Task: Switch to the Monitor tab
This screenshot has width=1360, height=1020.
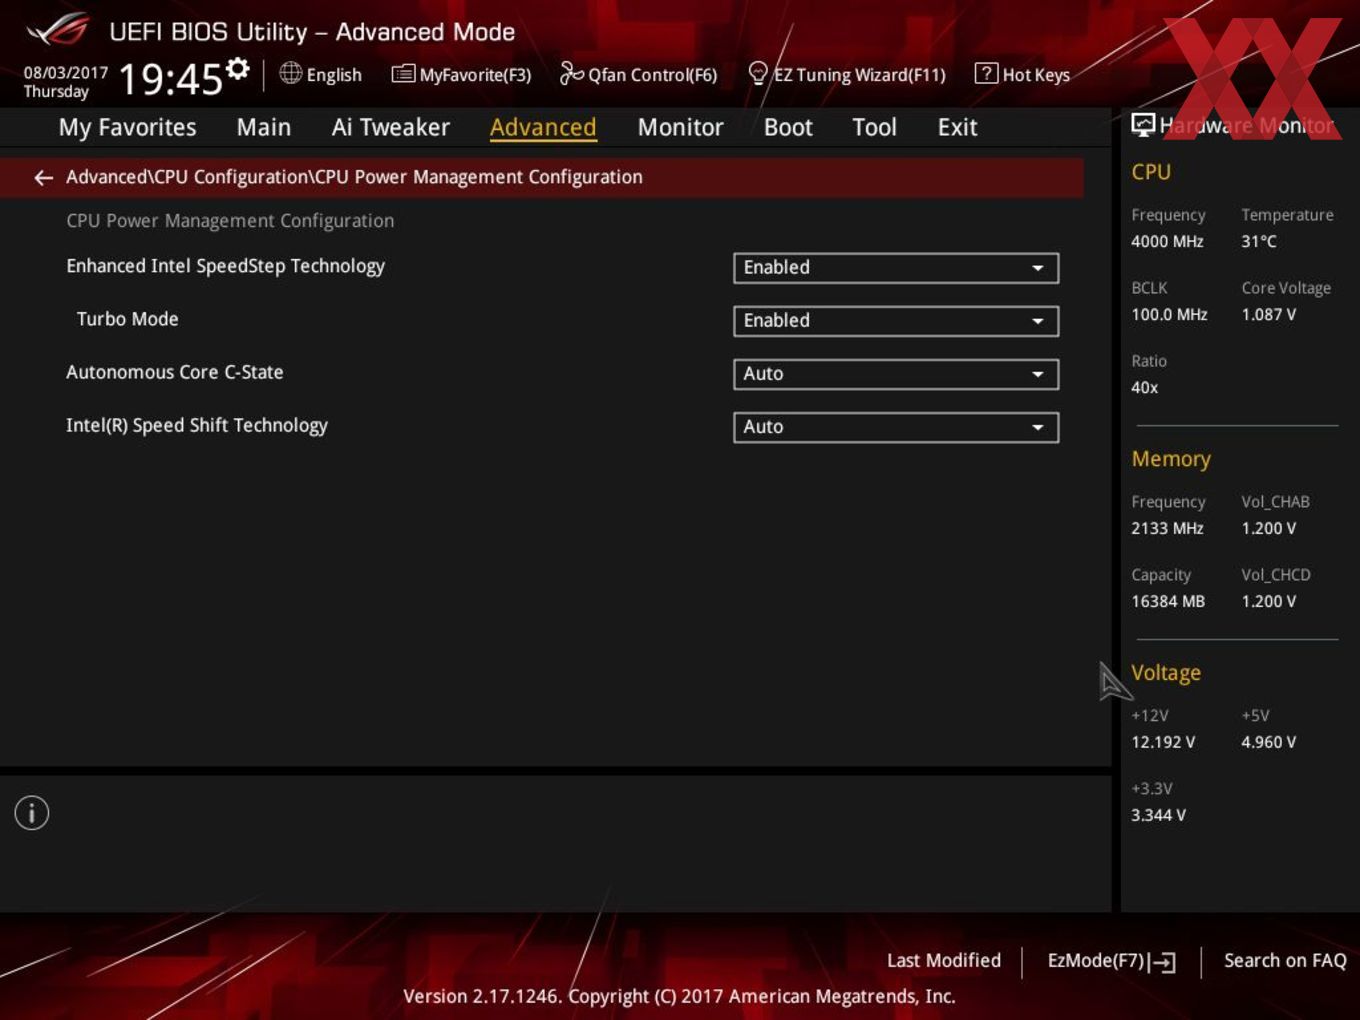Action: 681,128
